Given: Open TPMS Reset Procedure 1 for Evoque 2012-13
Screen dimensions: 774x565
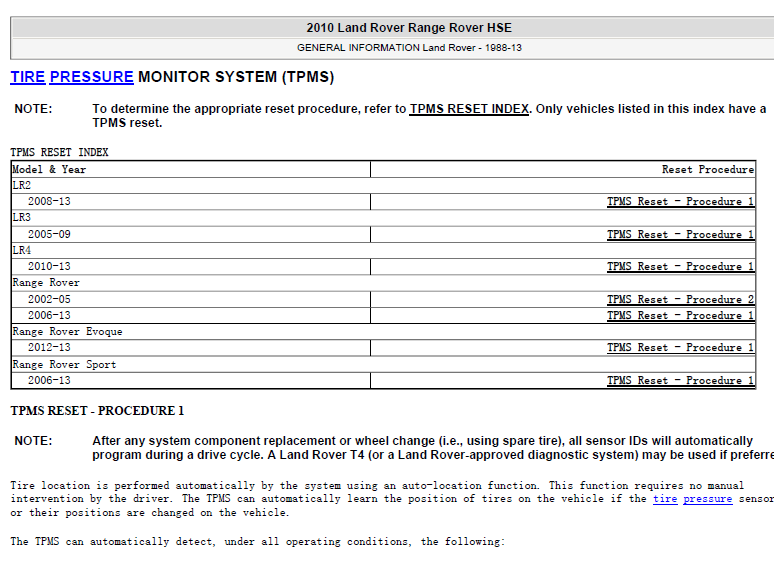Looking at the screenshot, I should click(680, 347).
